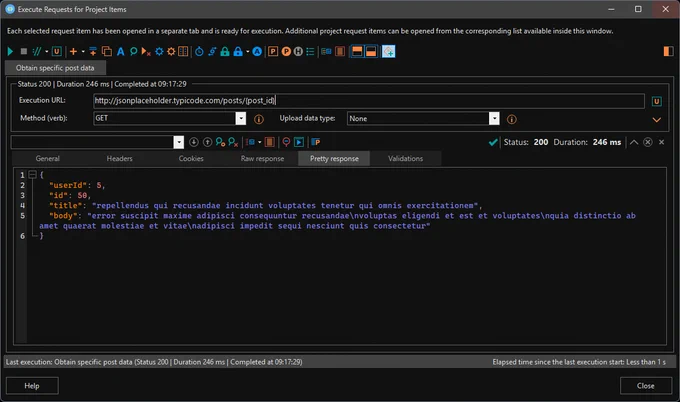The width and height of the screenshot is (680, 402).
Task: Toggle the lower split panel layout button
Action: coord(371,52)
